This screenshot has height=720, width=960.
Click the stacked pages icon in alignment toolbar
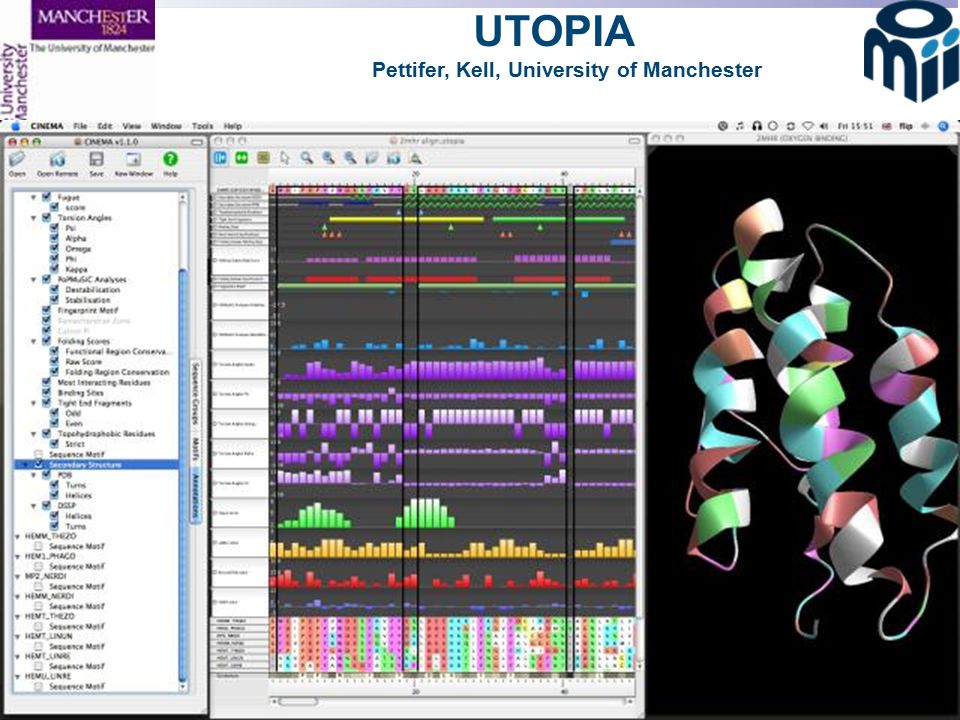[x=372, y=158]
